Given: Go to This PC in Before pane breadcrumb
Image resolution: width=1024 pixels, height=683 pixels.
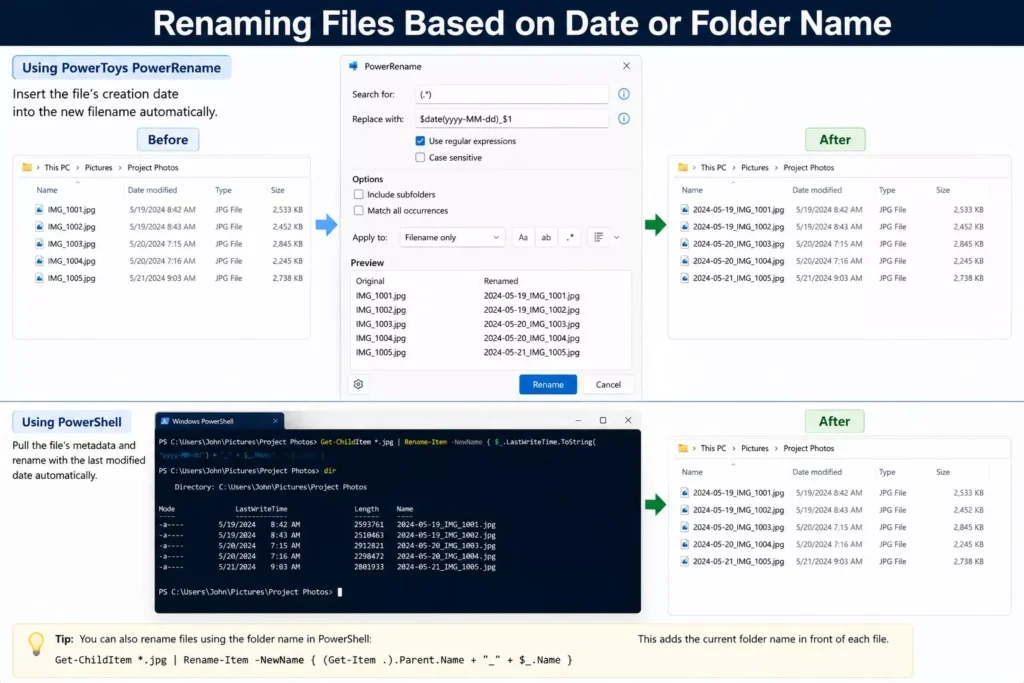Looking at the screenshot, I should pos(57,168).
